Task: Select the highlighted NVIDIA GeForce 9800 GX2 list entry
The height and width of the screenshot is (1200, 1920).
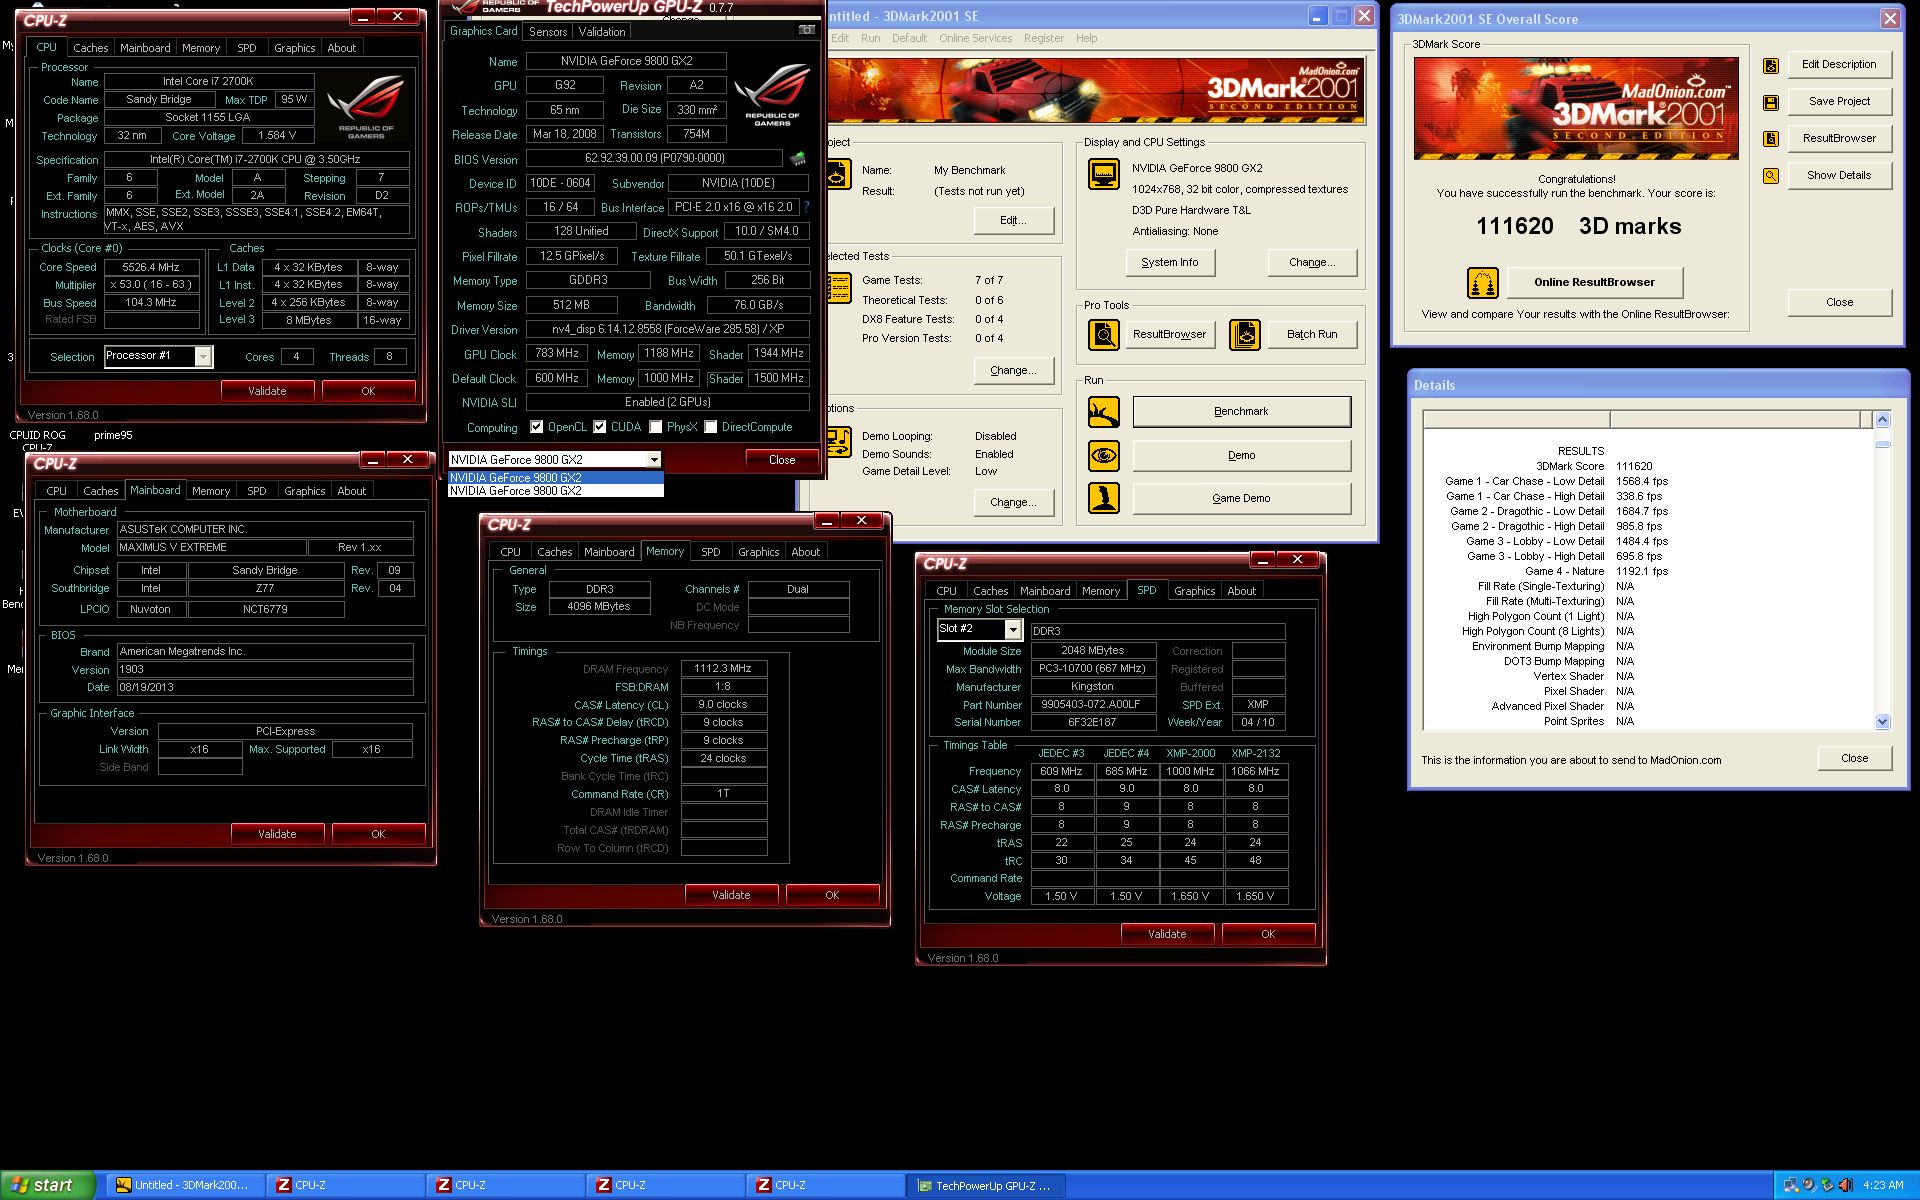Action: coord(555,478)
